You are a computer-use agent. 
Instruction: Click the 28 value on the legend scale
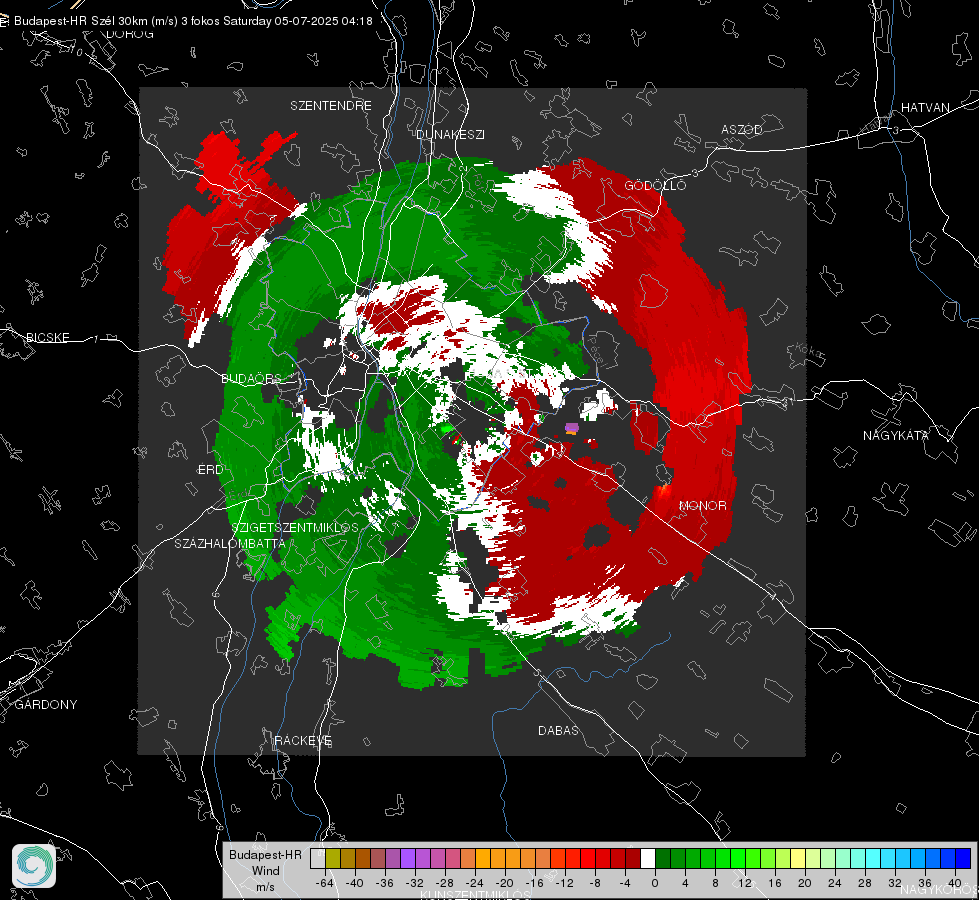(865, 883)
